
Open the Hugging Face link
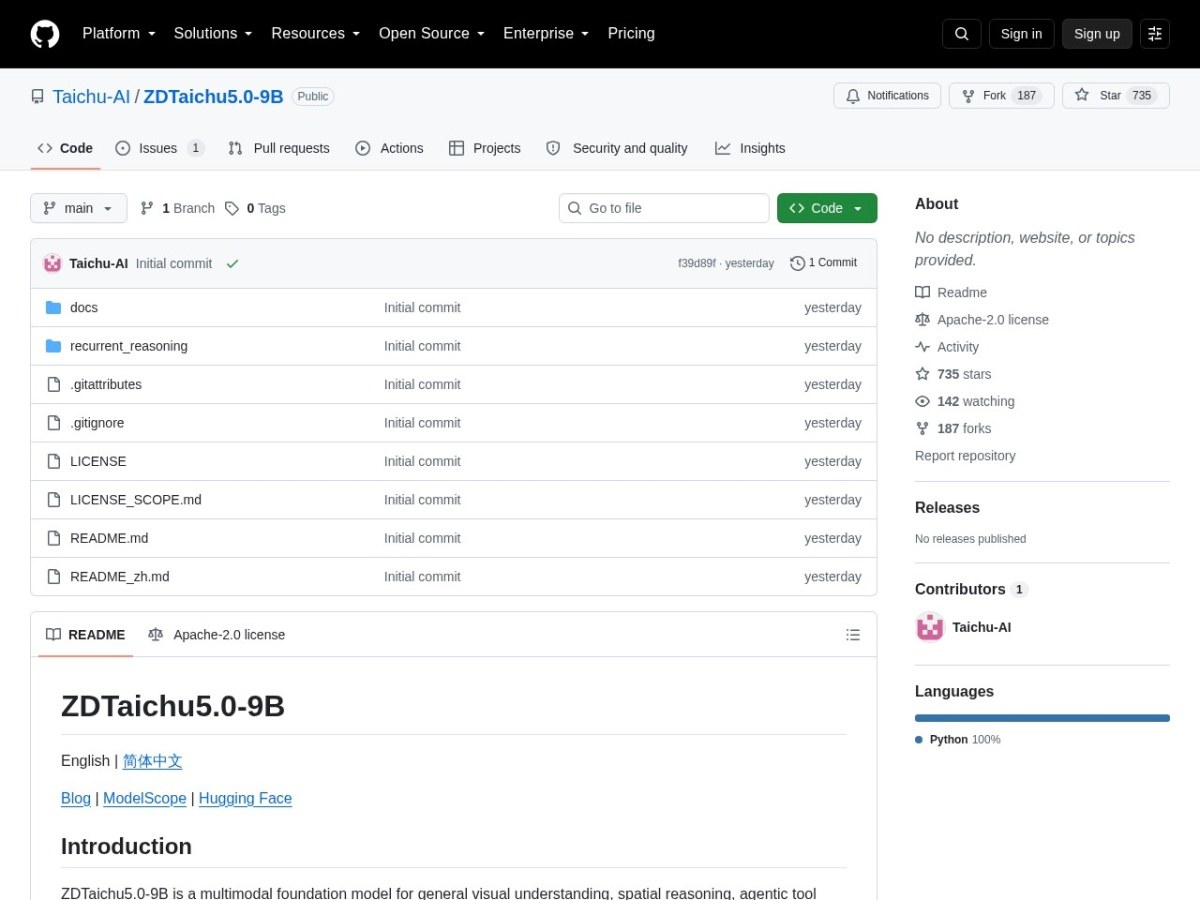245,799
